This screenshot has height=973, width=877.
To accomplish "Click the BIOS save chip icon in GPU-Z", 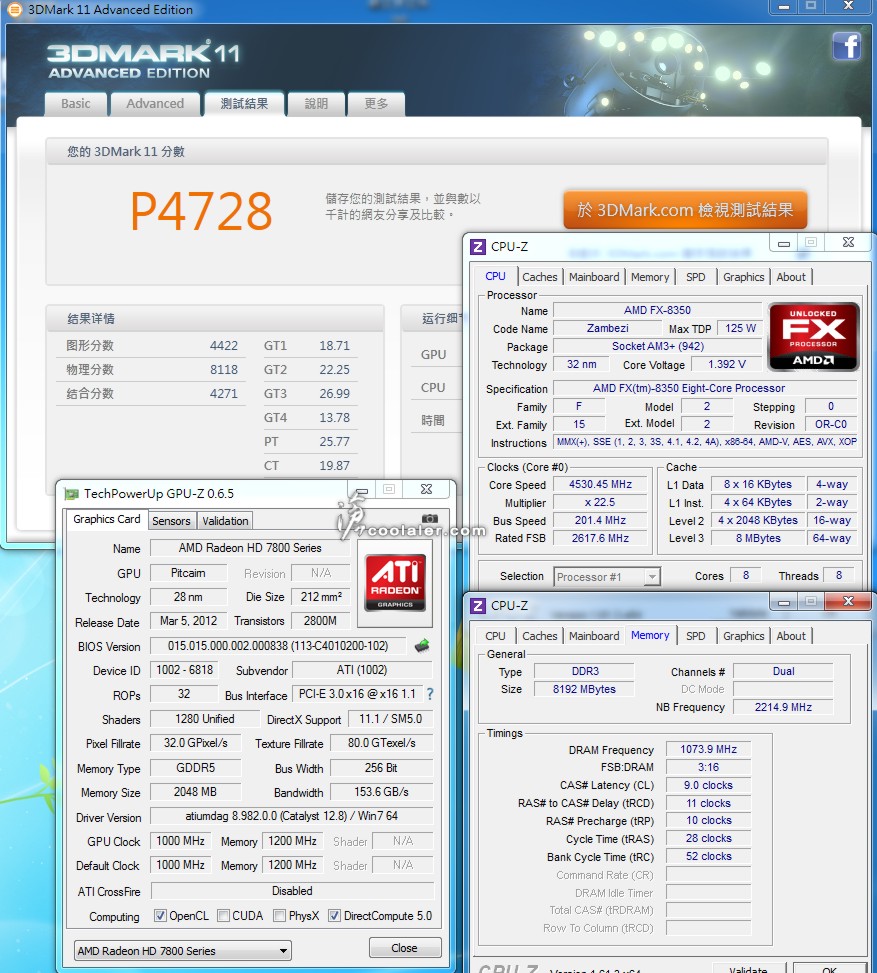I will (422, 646).
